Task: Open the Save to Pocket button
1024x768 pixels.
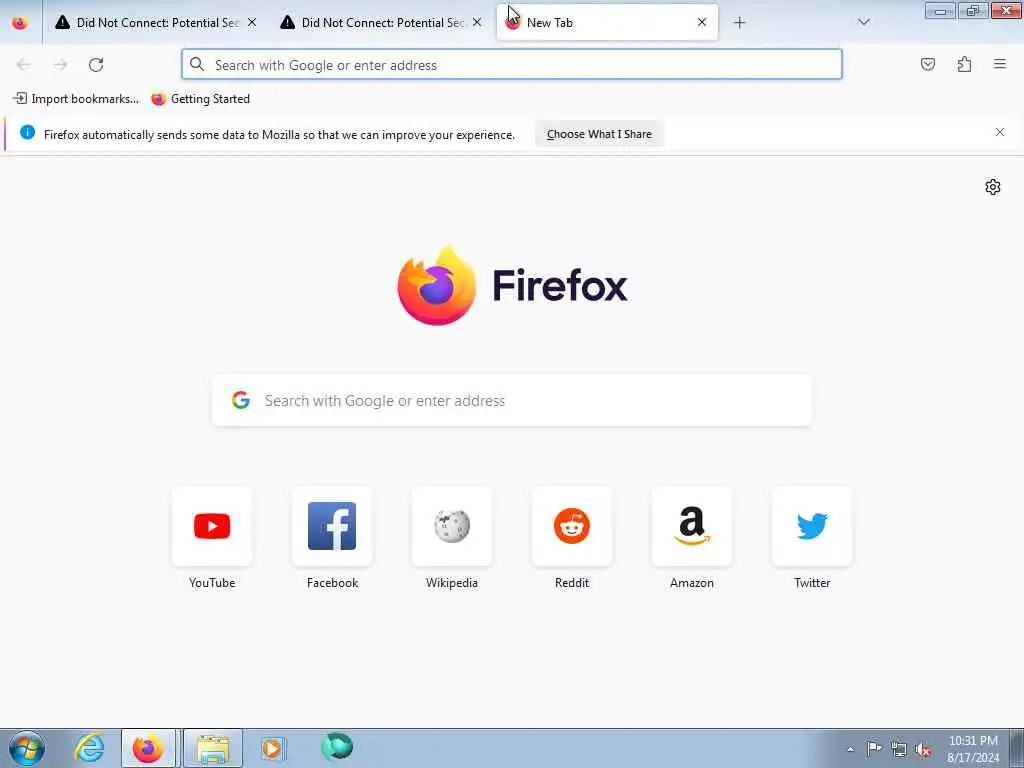Action: (x=927, y=64)
